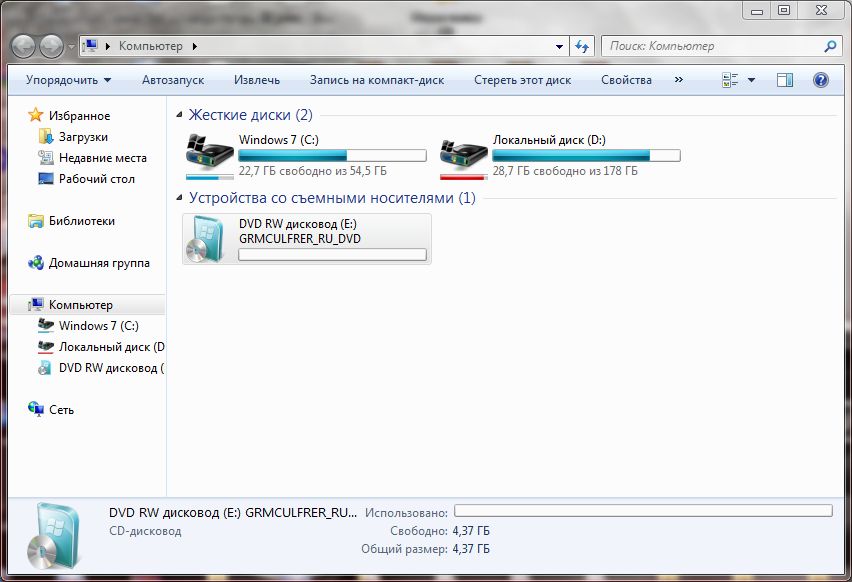
Task: Click the computer icon in address bar
Action: (x=90, y=46)
